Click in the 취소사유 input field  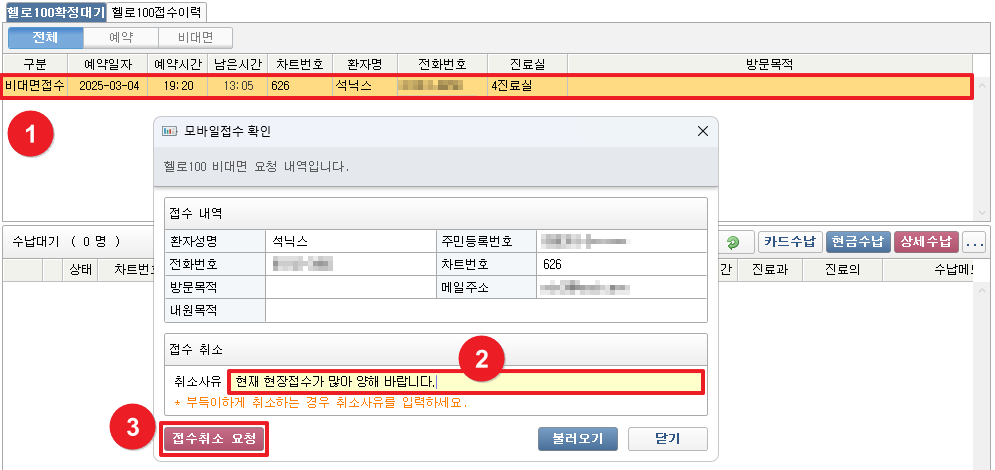point(465,381)
